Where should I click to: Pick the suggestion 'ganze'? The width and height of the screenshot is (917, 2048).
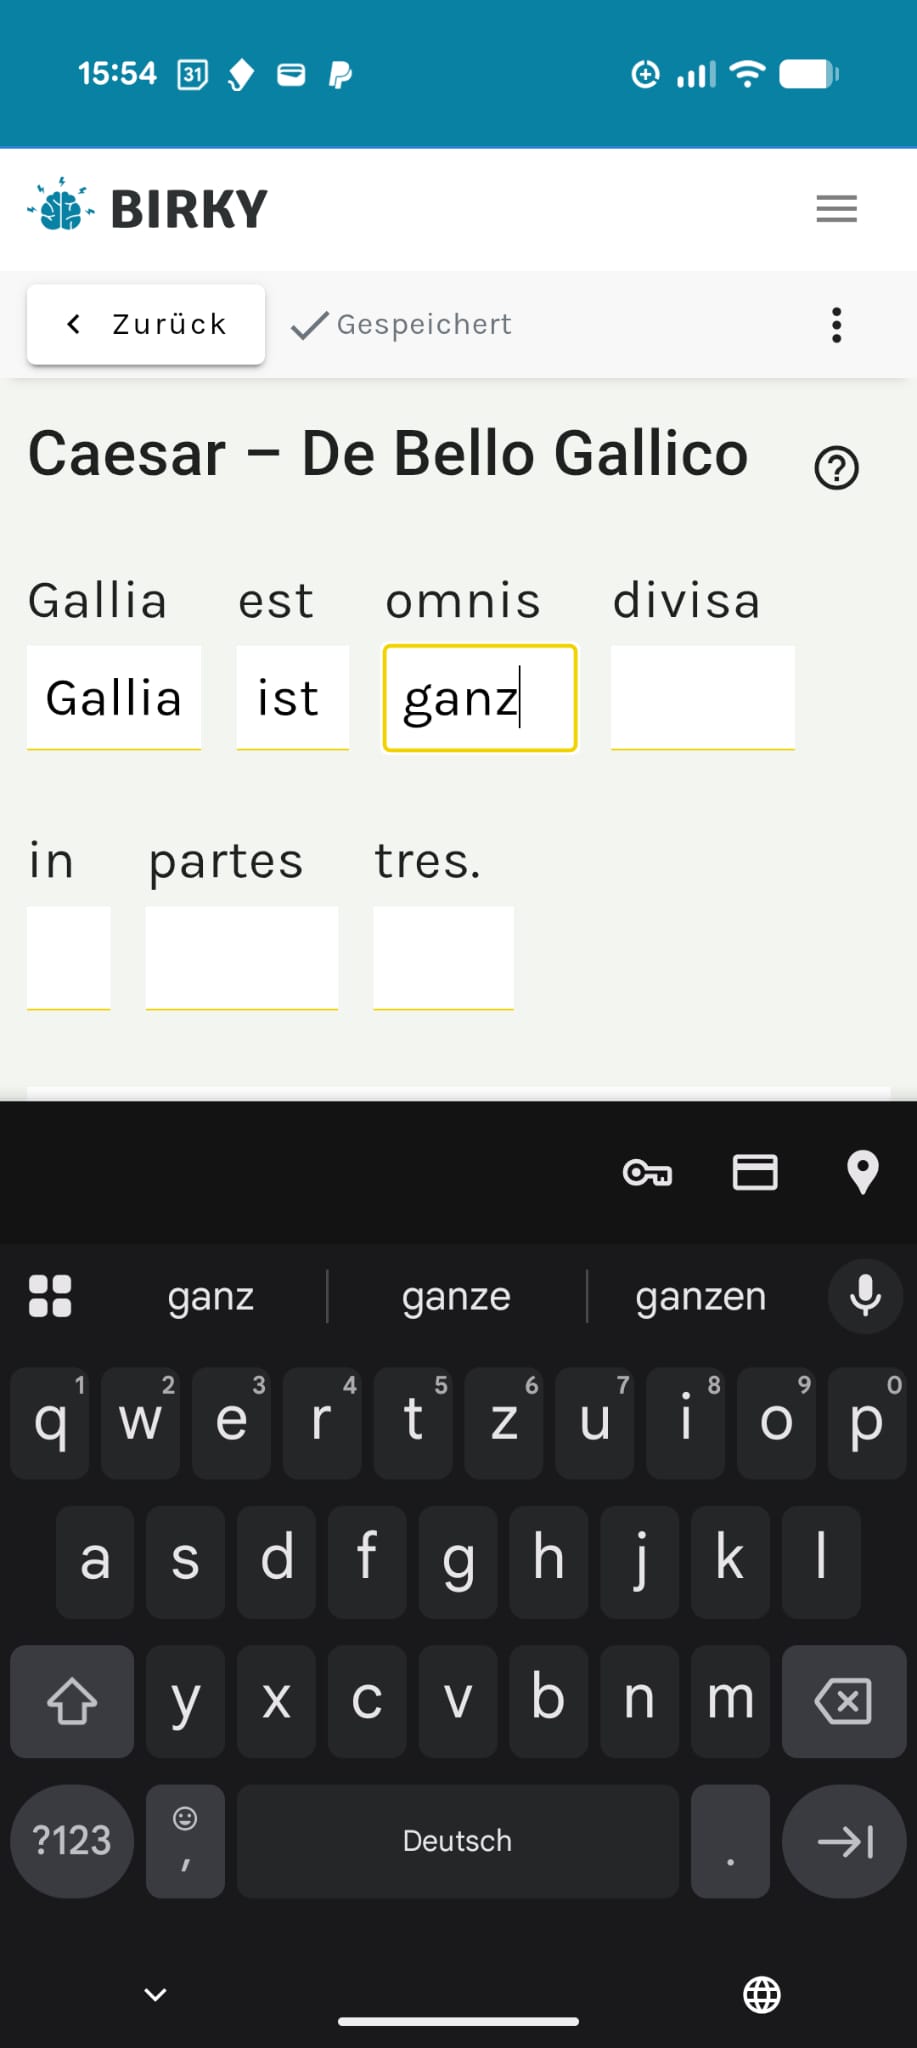click(456, 1295)
